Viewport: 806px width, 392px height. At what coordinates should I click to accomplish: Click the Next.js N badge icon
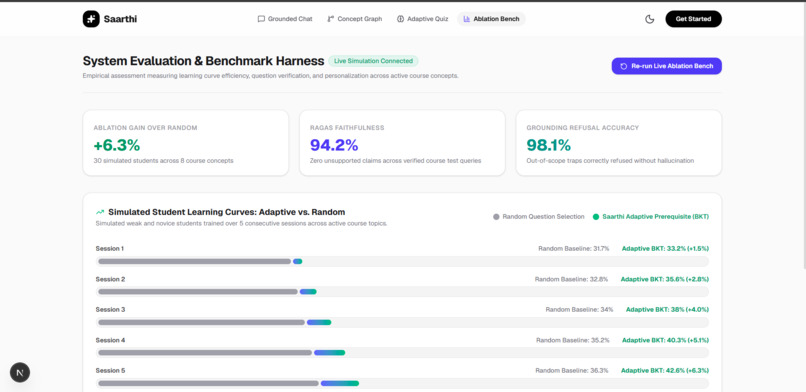(20, 372)
